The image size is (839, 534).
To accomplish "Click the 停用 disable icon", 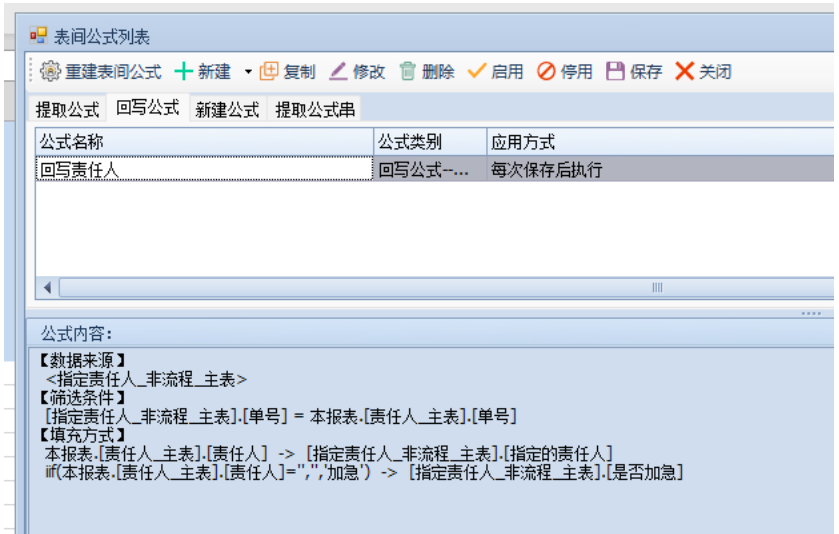I will pyautogui.click(x=546, y=72).
